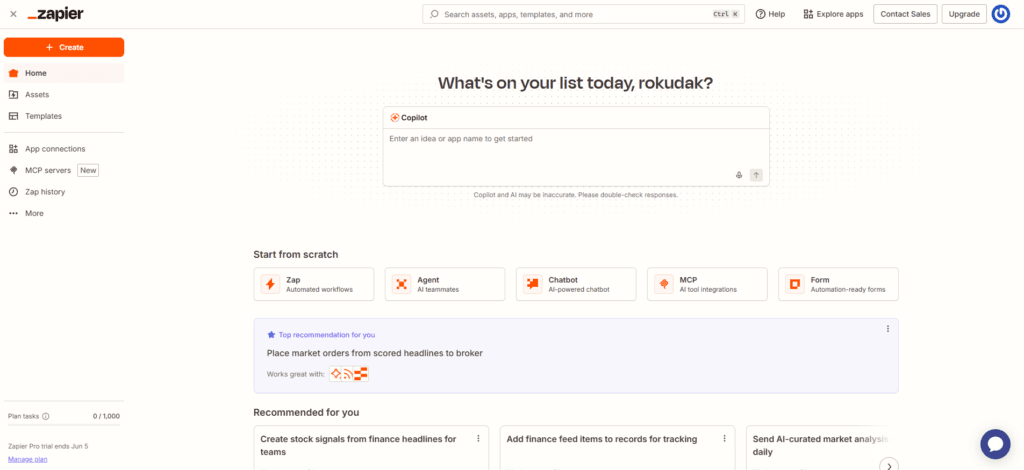Click the MCP servers icon
This screenshot has width=1024, height=470.
pos(13,170)
